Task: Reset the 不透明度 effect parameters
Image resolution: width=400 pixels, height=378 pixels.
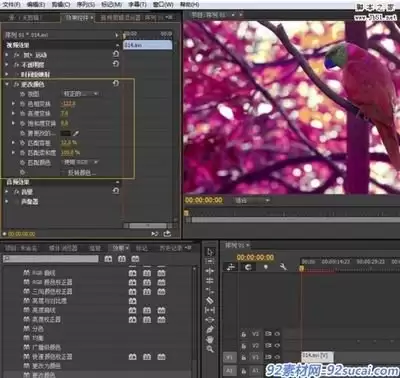Action: [x=116, y=64]
